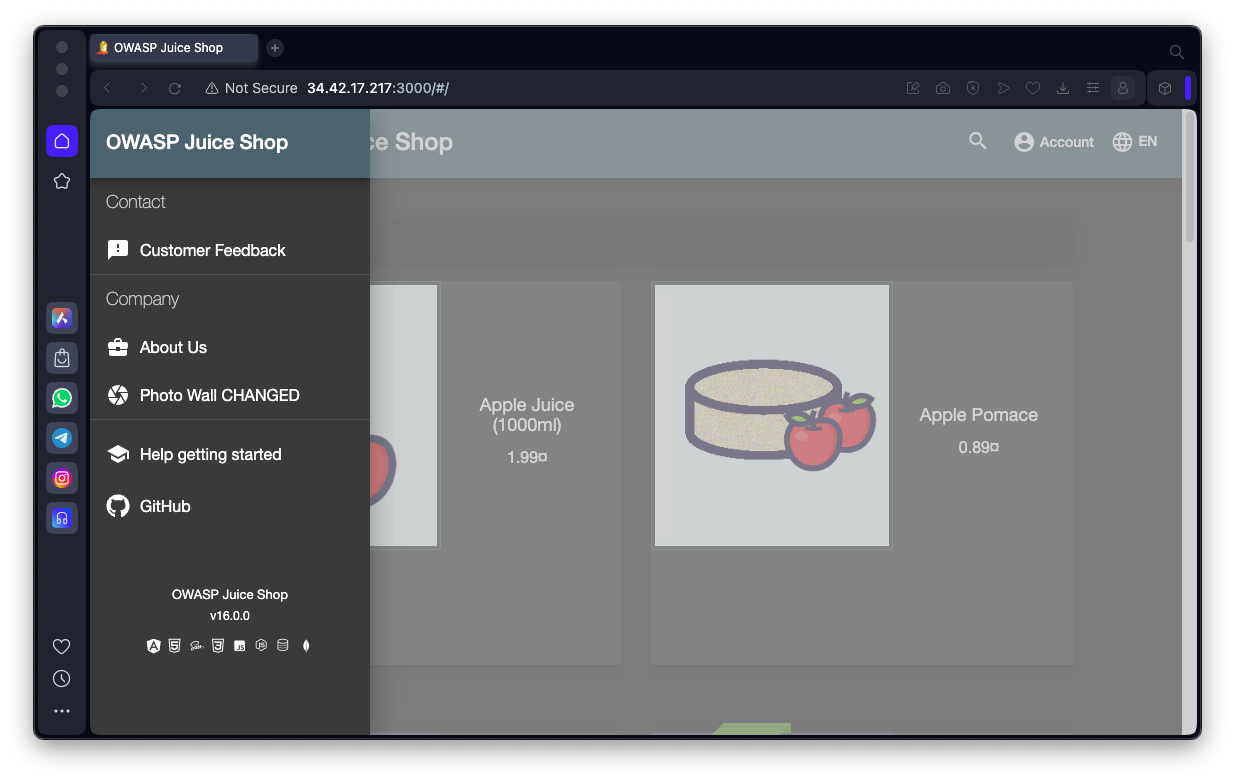Click the pinboard edit icon in address bar
The width and height of the screenshot is (1235, 781).
913,88
